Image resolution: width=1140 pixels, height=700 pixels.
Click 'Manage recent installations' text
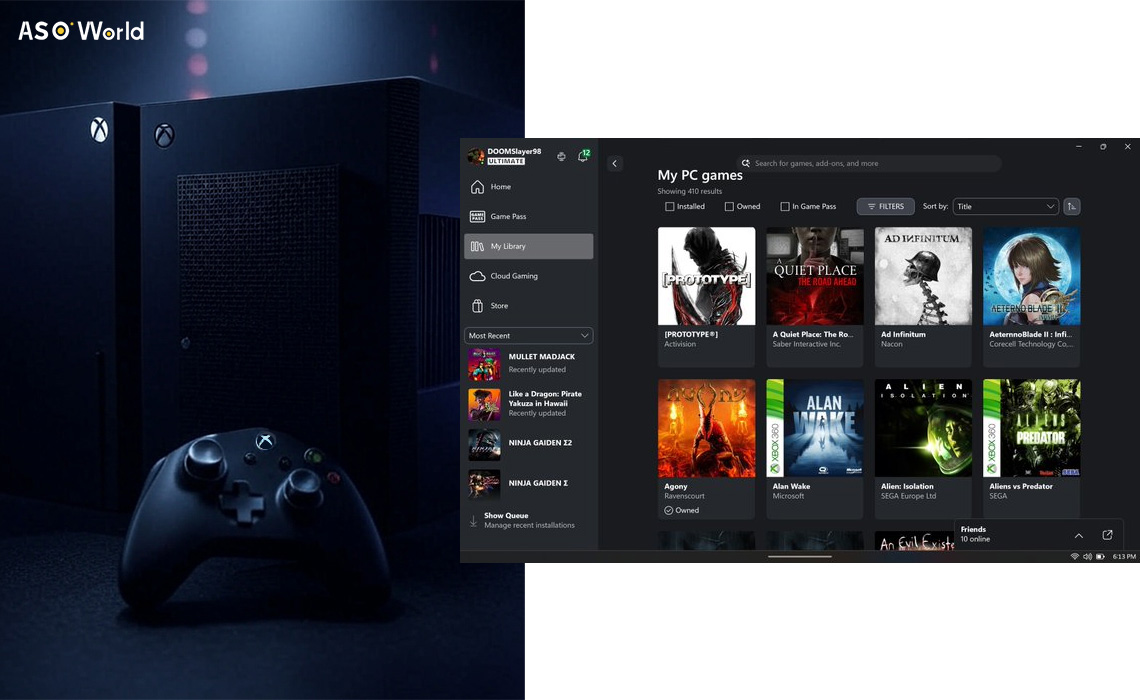tap(529, 526)
